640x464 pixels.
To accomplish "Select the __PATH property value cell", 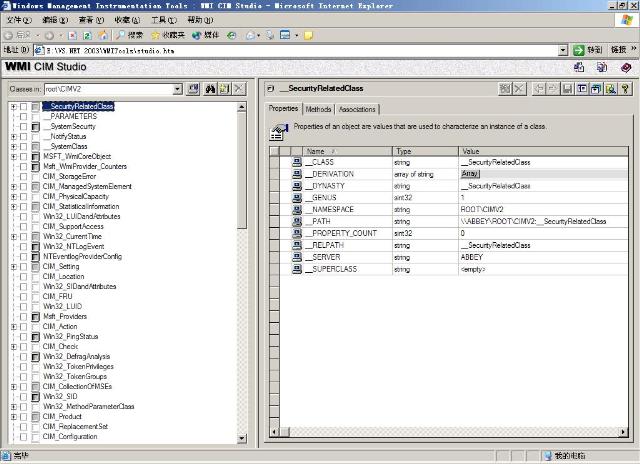I will point(543,222).
